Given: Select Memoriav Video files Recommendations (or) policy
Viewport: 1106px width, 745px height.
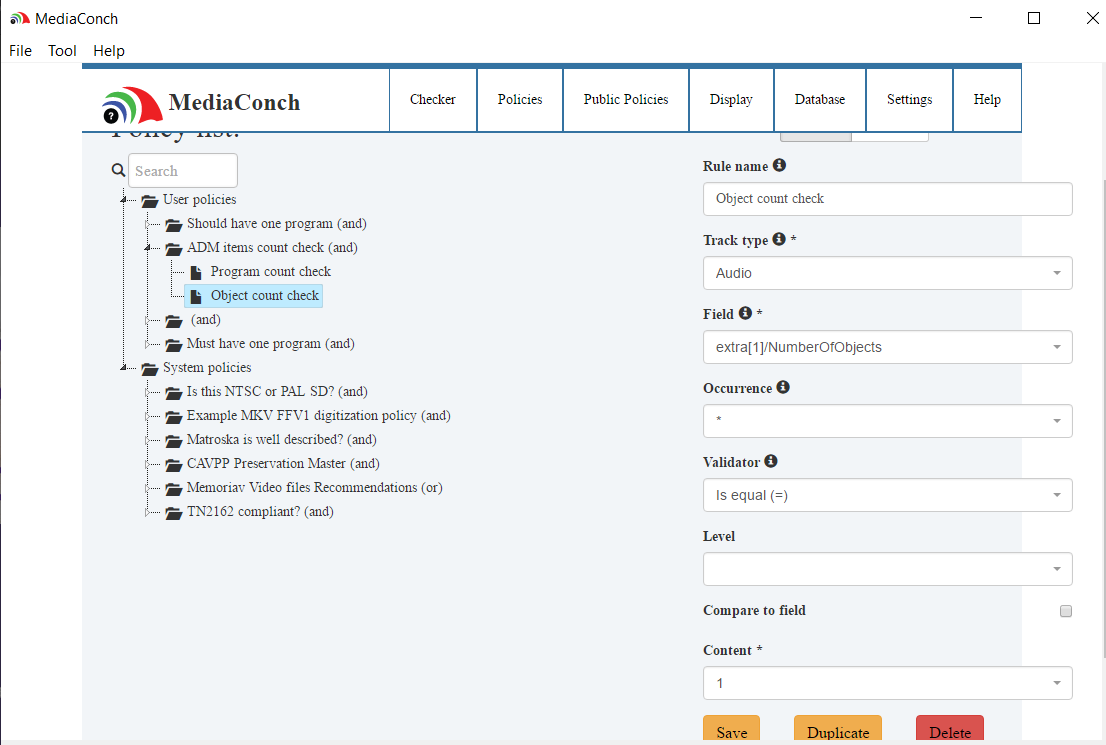Looking at the screenshot, I should [315, 487].
